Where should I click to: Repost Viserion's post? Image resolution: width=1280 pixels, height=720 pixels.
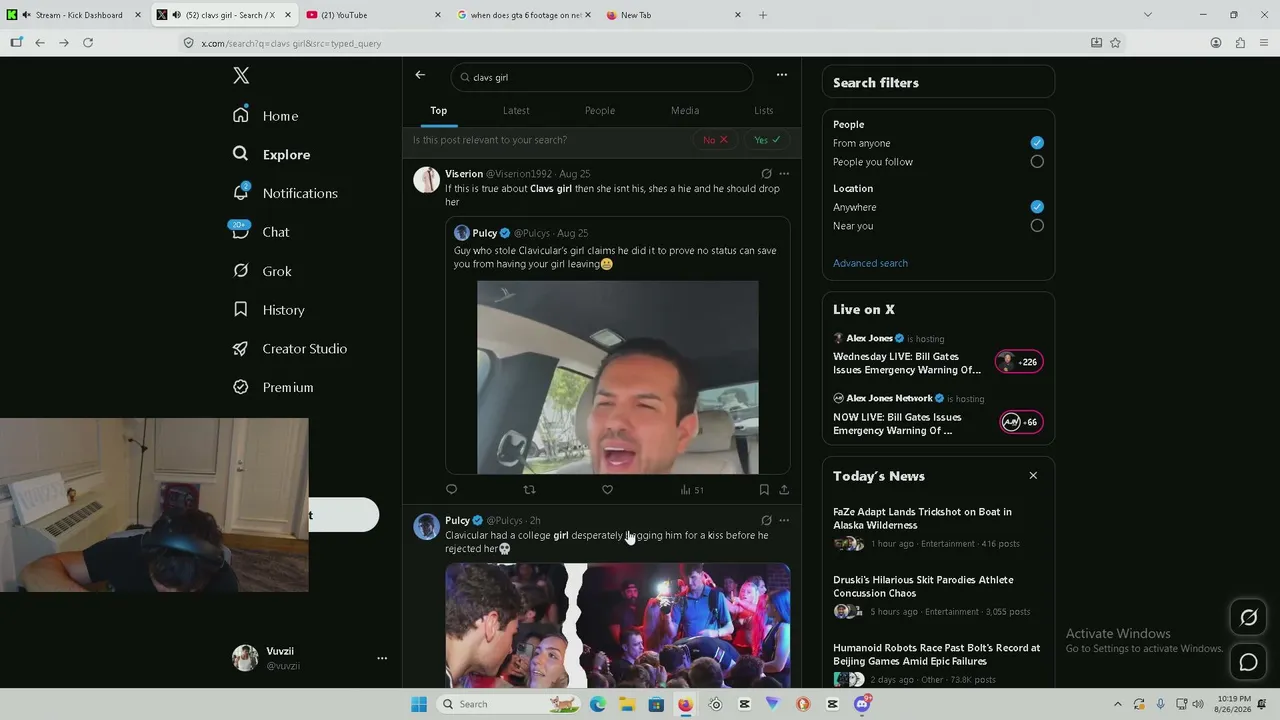(530, 490)
